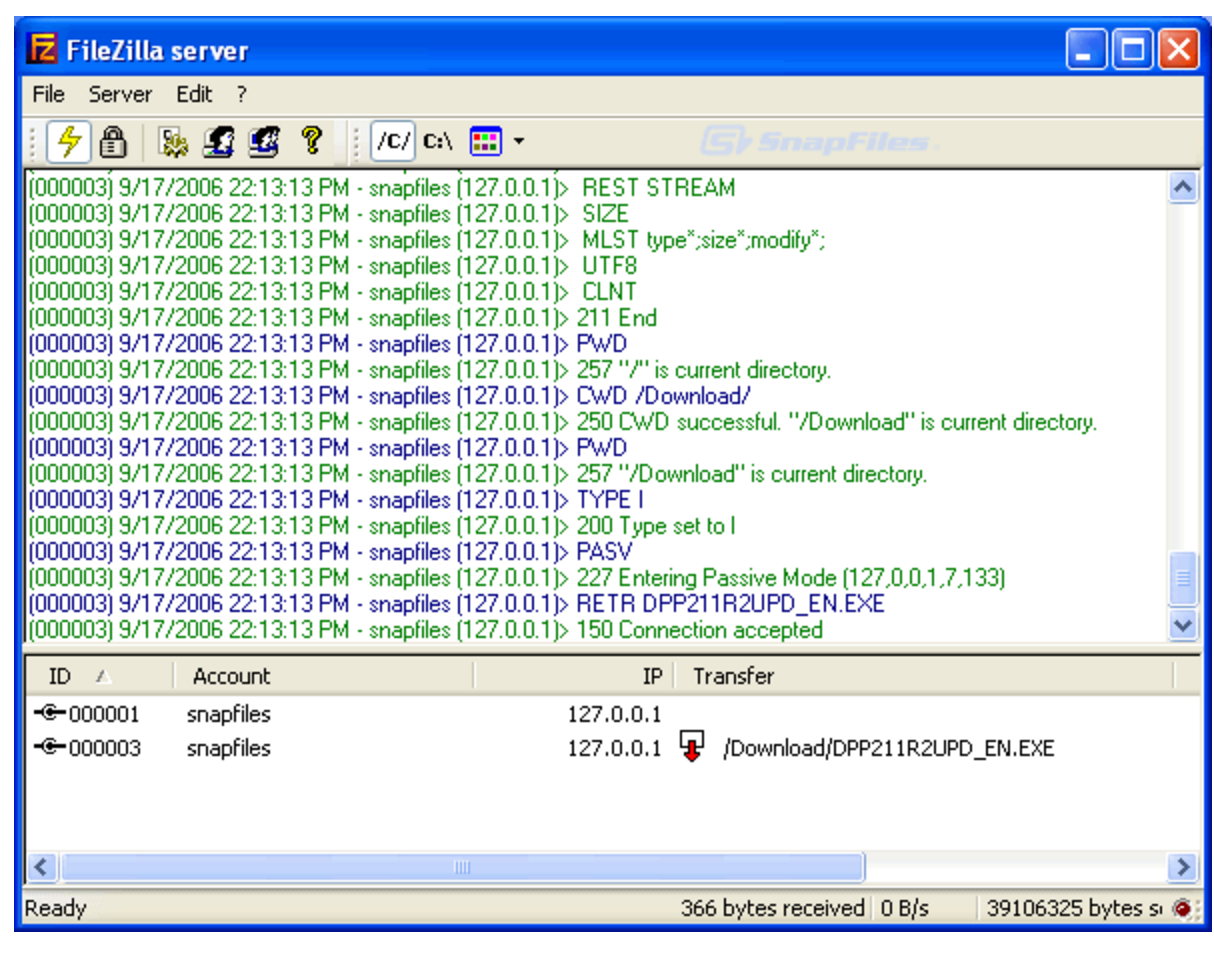Sort connections by Account column header
The width and height of the screenshot is (1214, 956).
(231, 676)
